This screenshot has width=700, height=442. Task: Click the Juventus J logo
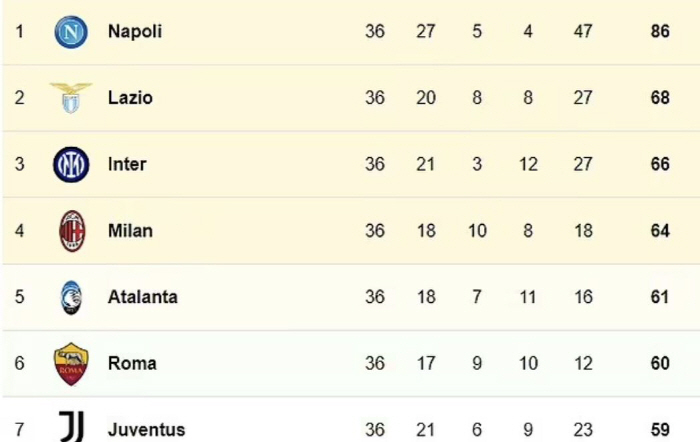tap(71, 426)
